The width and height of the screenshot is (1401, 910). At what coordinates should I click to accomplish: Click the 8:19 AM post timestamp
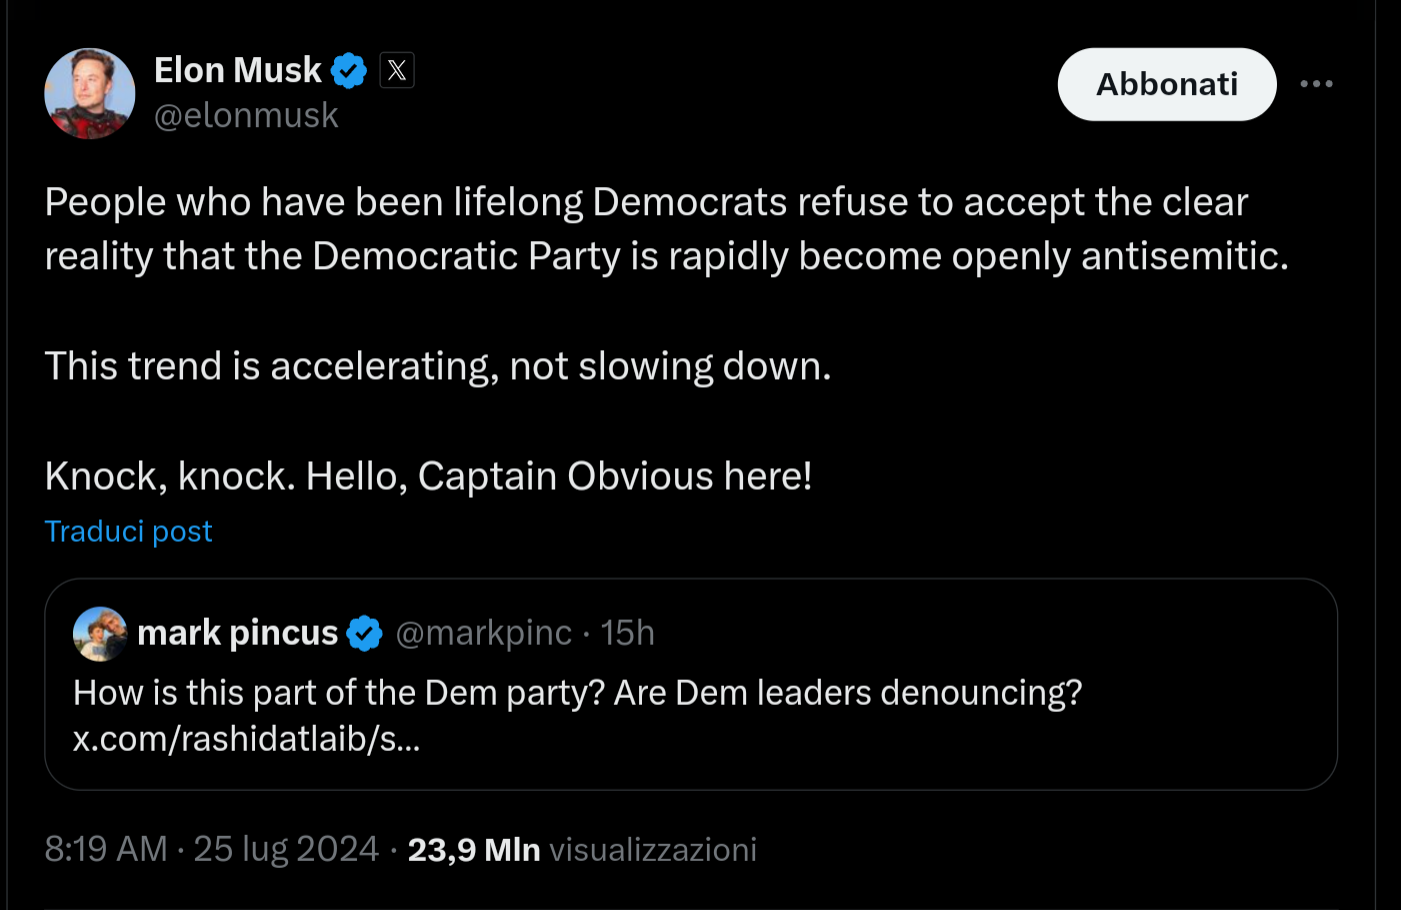tap(105, 848)
